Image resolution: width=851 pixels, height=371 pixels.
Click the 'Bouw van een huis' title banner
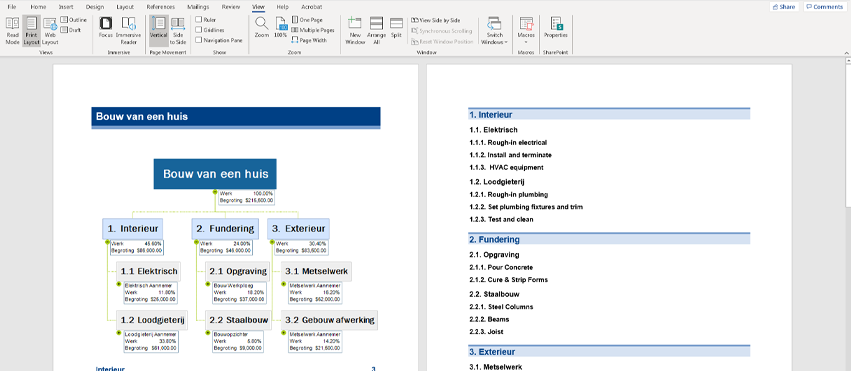(x=236, y=117)
